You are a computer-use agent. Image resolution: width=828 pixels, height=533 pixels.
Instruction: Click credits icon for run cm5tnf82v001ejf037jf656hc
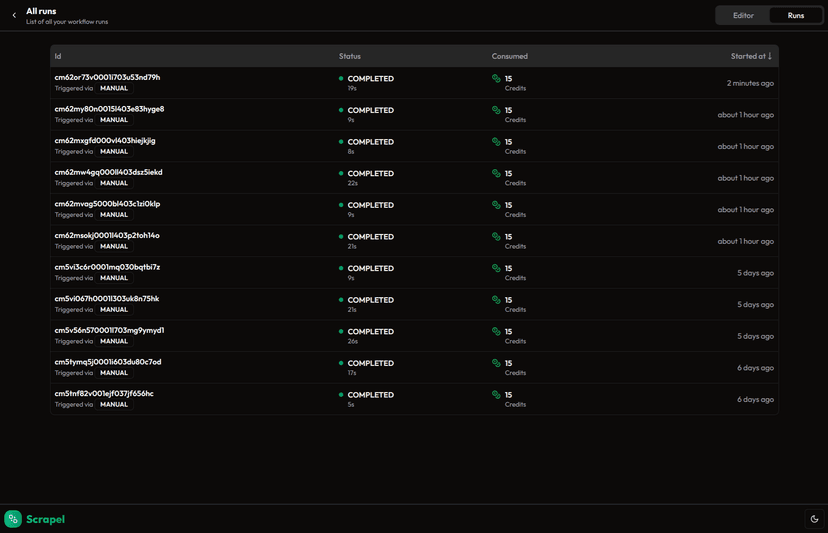coord(496,395)
